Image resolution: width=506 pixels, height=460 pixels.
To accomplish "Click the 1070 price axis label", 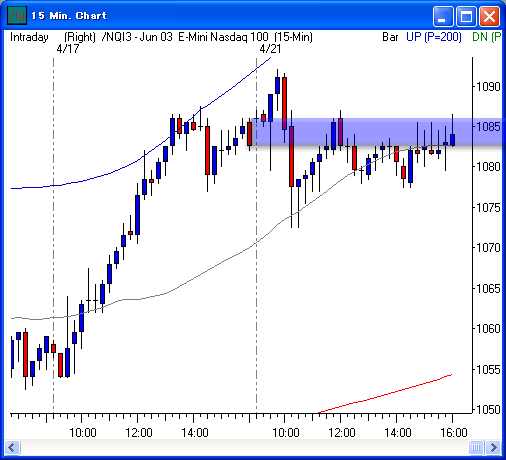I will (488, 248).
